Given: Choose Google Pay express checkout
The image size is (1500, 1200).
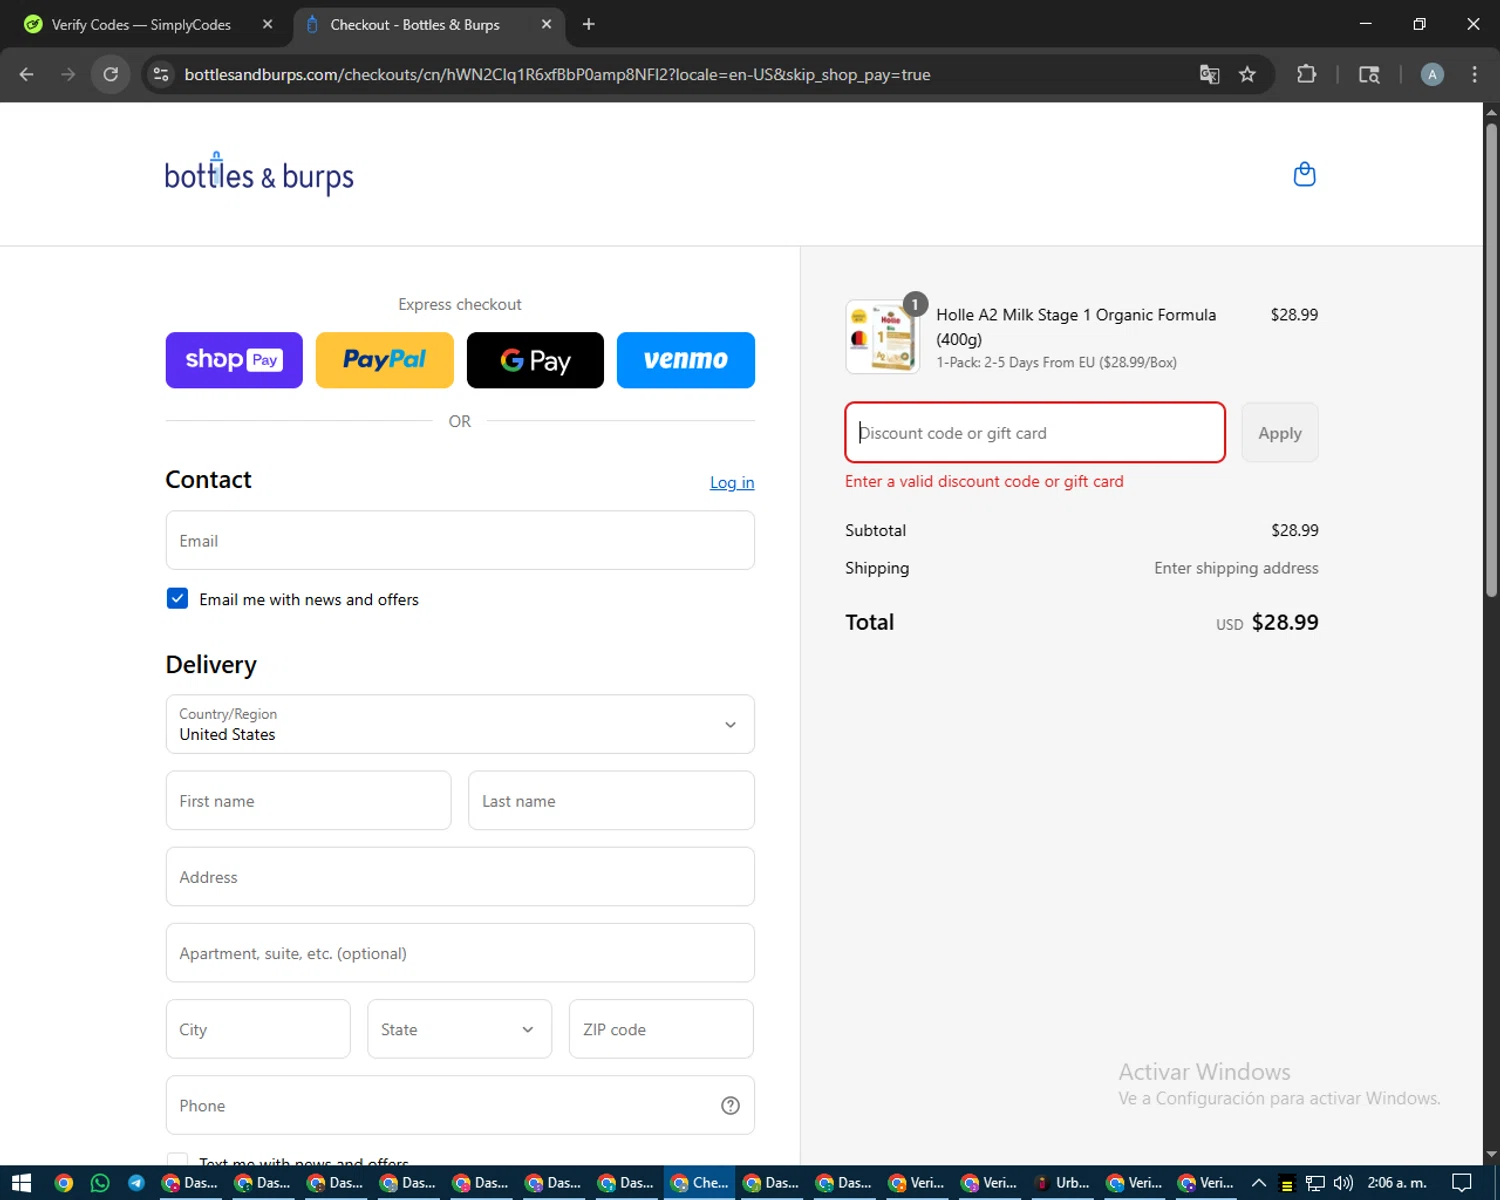Looking at the screenshot, I should coord(535,360).
